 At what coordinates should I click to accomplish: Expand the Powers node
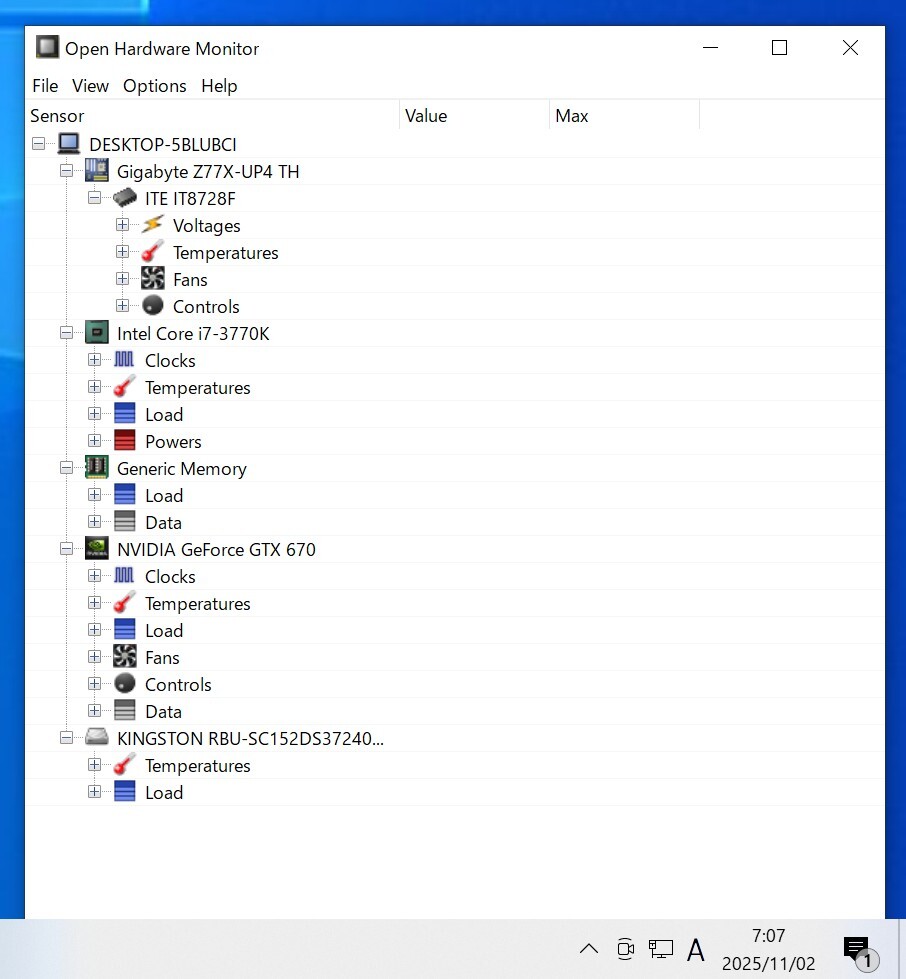(94, 441)
